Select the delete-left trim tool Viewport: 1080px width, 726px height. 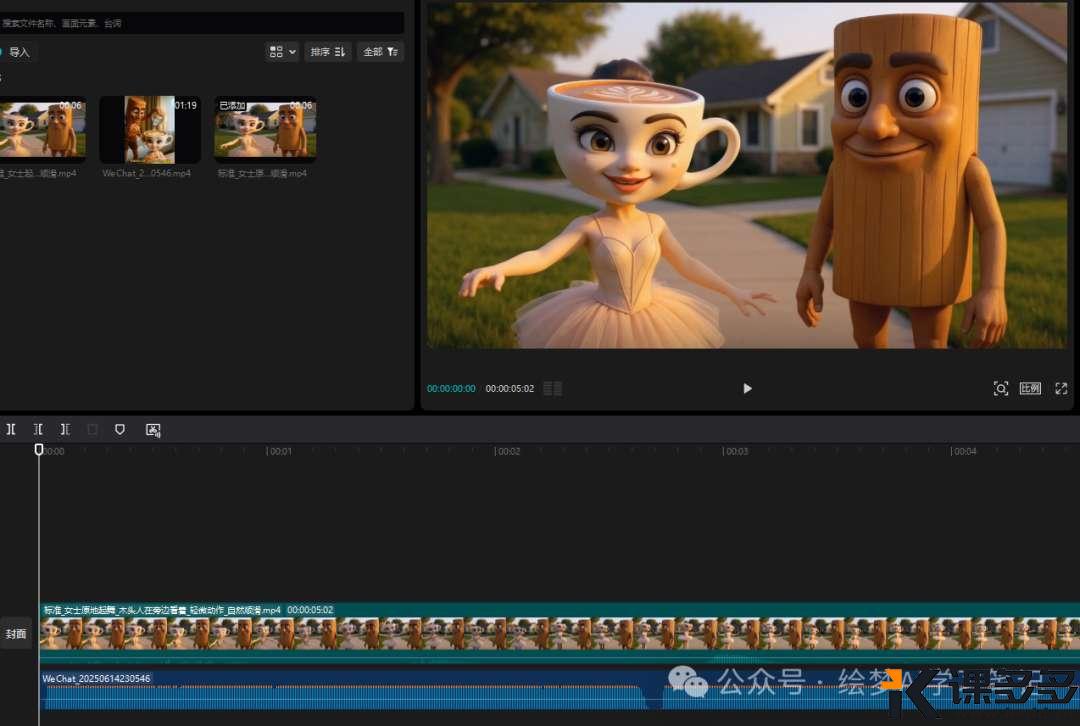38,429
